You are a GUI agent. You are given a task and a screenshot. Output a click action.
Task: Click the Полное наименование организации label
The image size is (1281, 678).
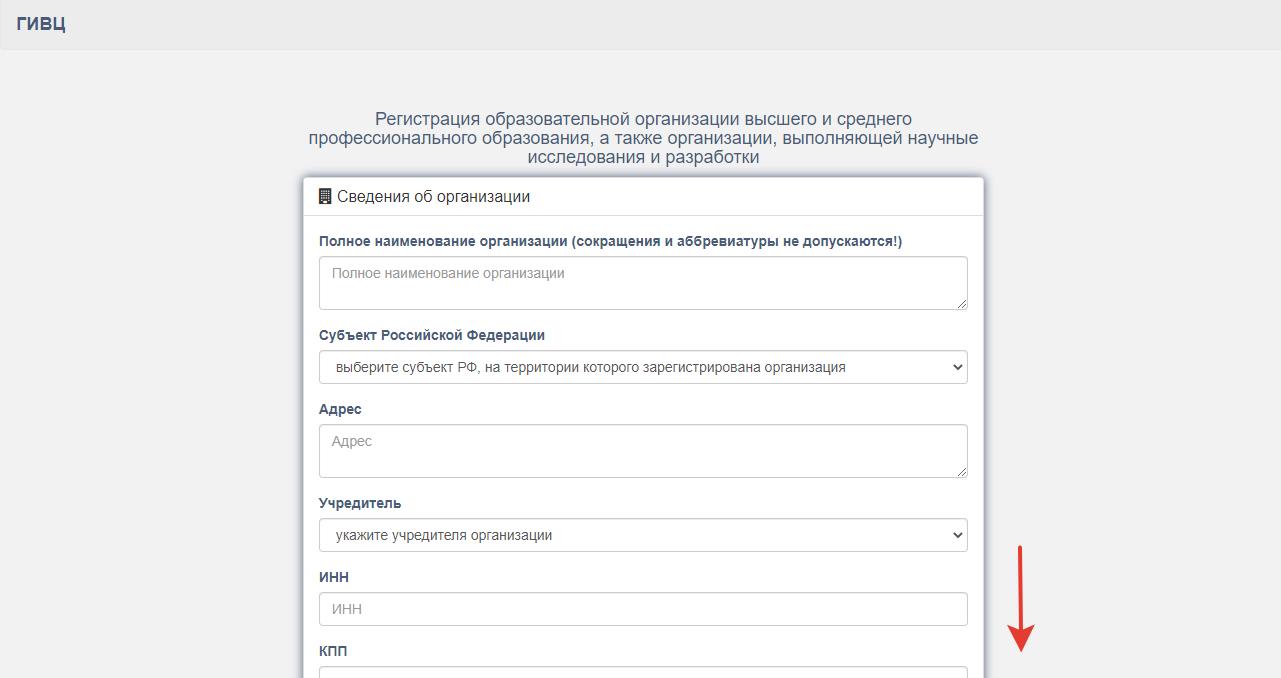click(610, 241)
